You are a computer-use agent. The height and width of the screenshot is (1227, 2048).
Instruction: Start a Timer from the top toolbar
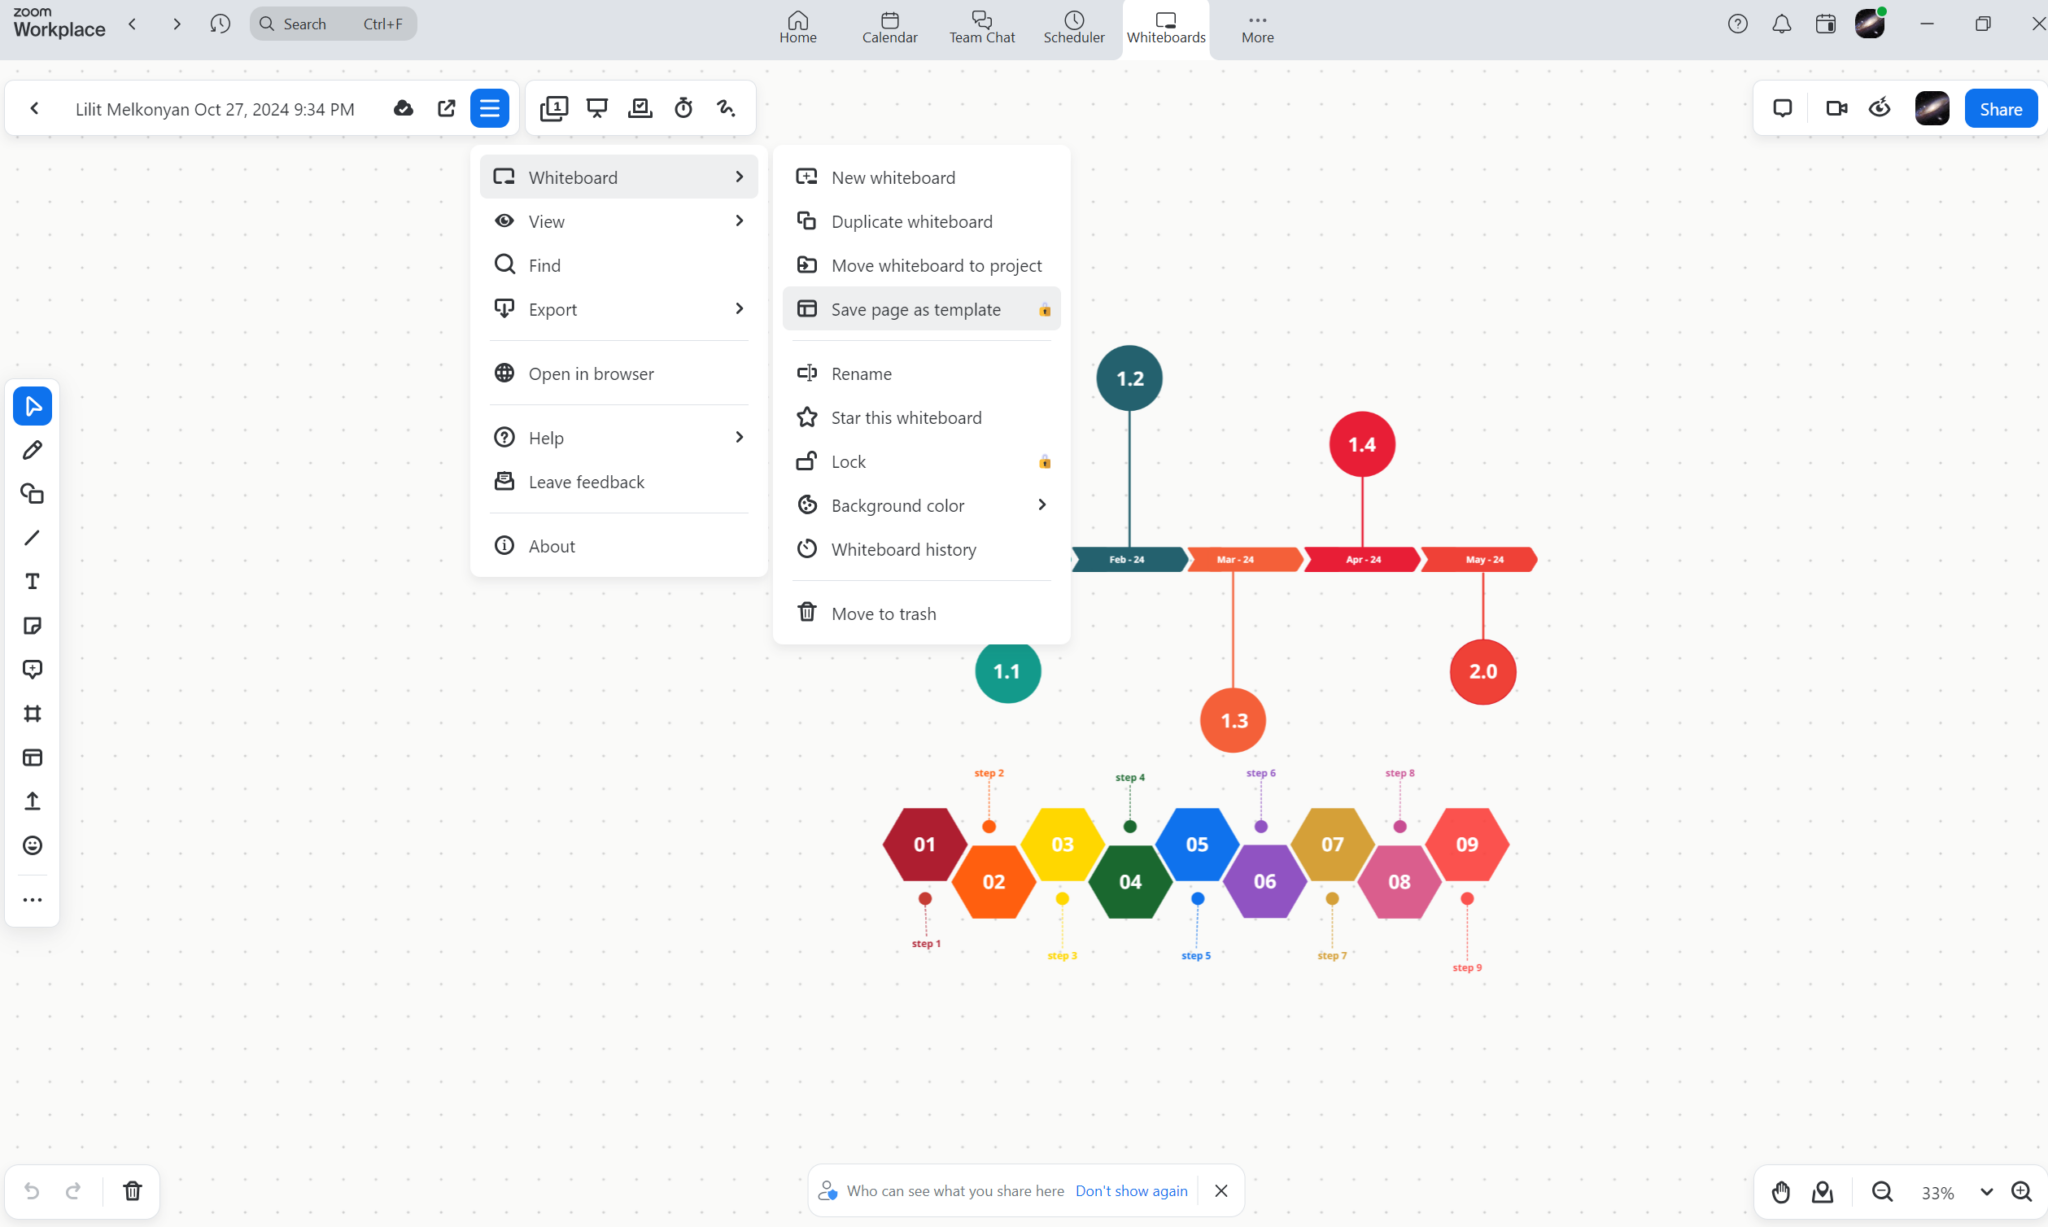click(683, 108)
